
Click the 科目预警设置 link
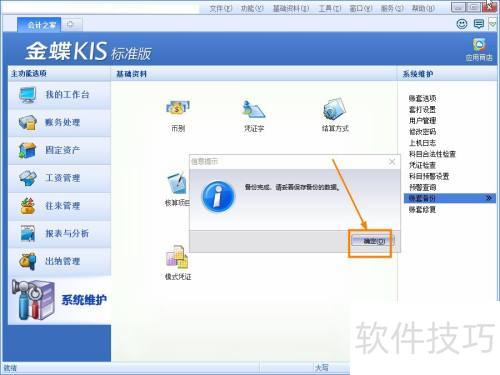coord(429,176)
